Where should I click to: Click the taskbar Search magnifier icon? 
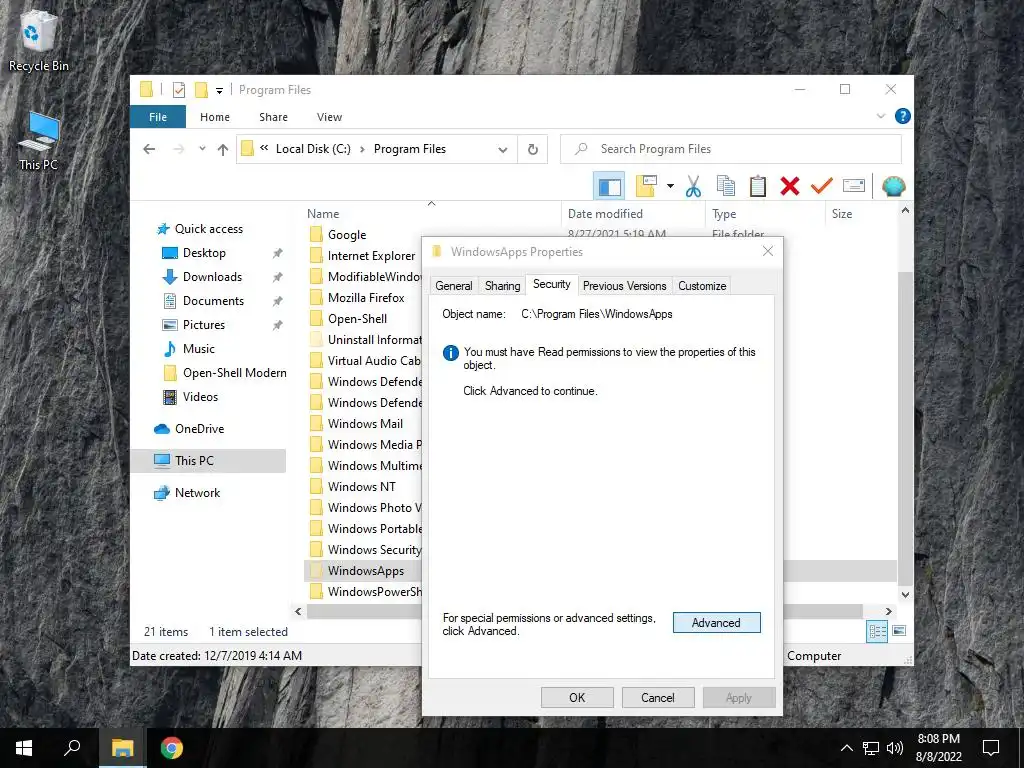pos(72,748)
